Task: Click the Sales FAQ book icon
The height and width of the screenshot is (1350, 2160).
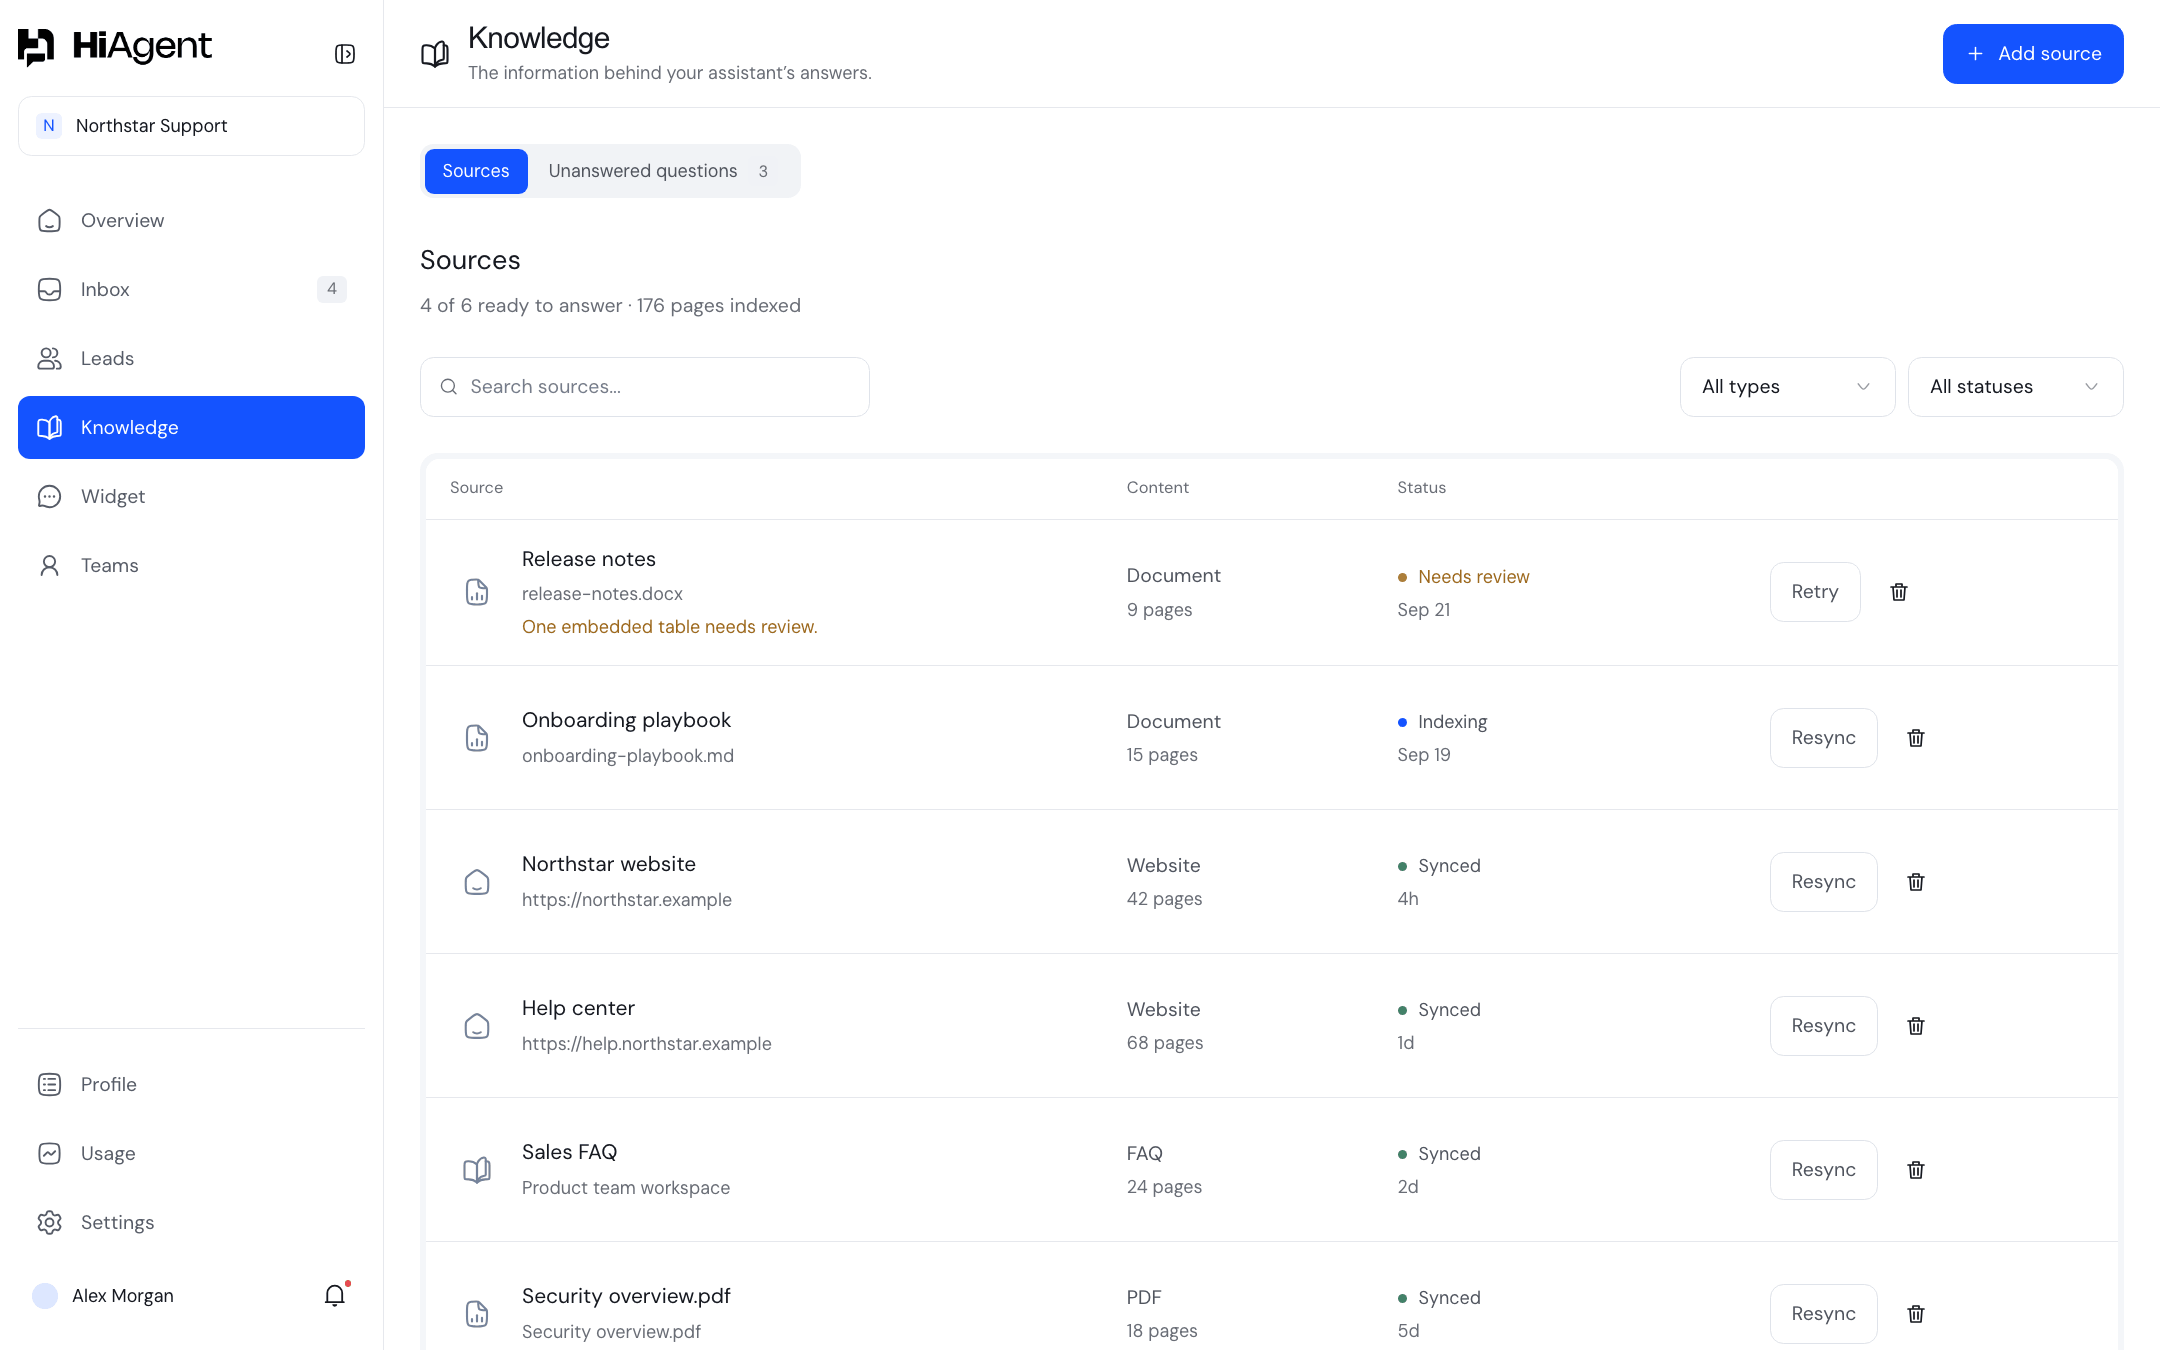Action: click(477, 1170)
